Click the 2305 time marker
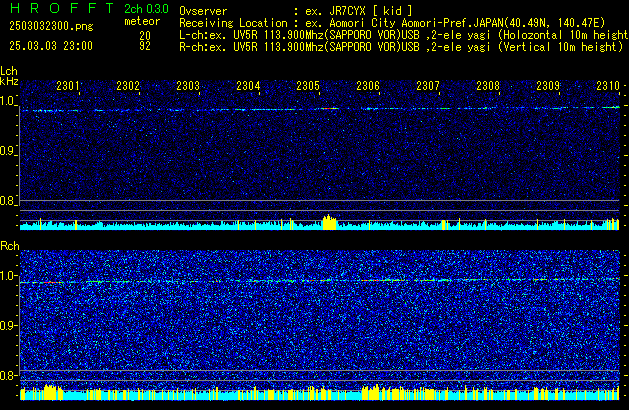This screenshot has width=629, height=410. click(x=308, y=85)
